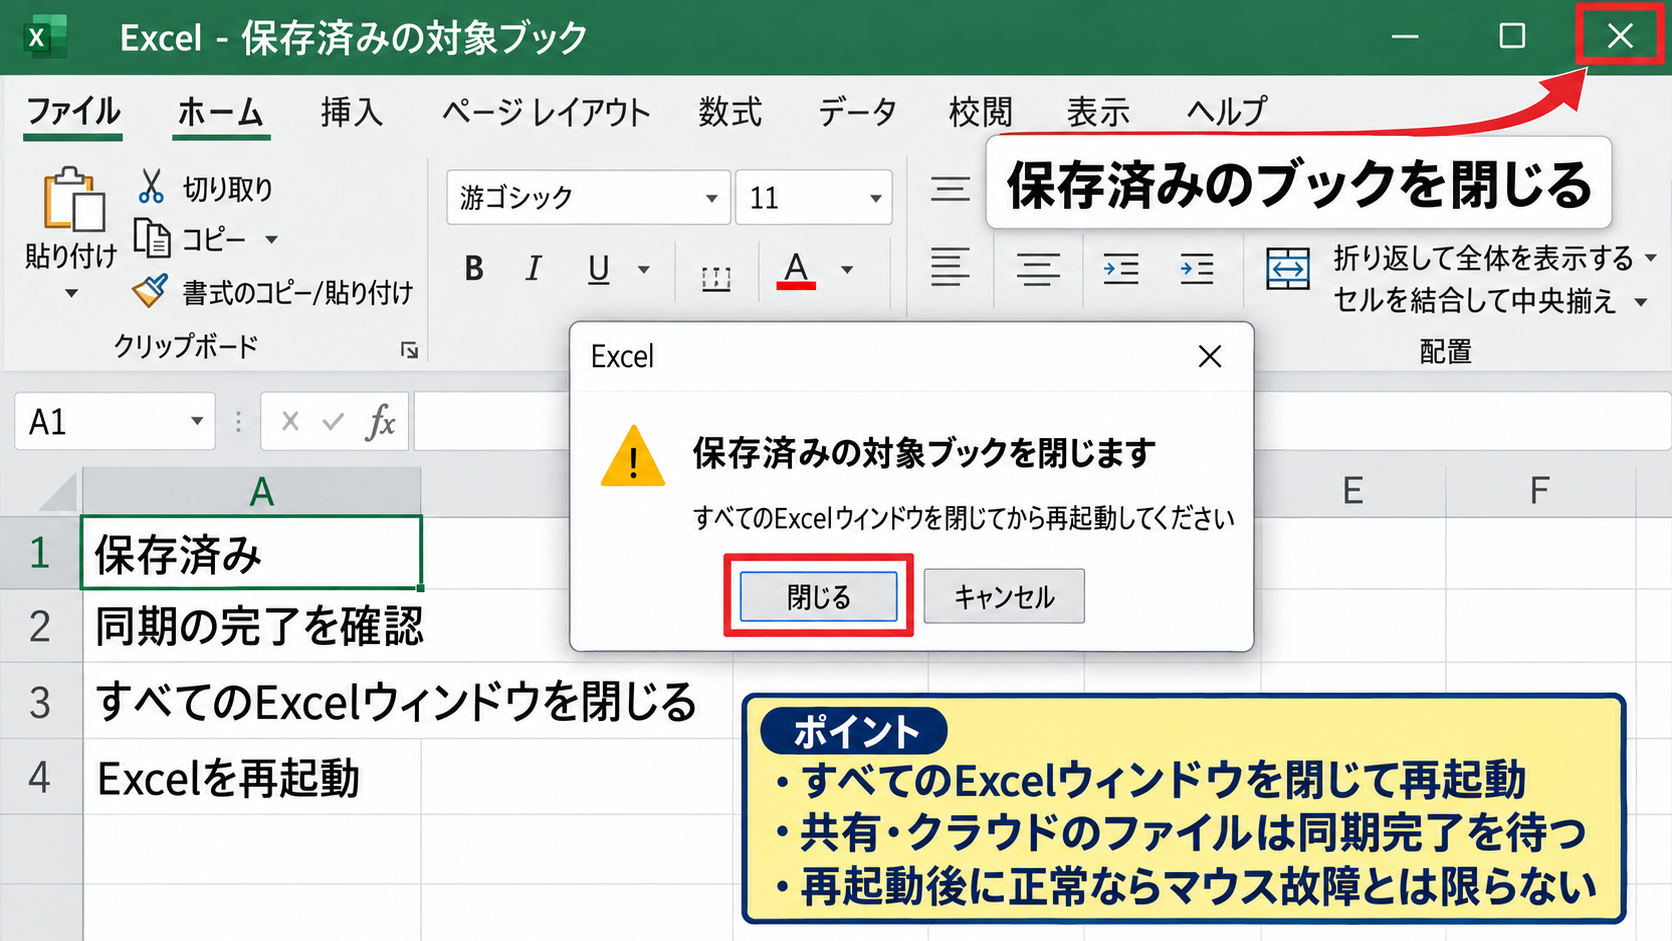Click the Decrease Indent icon

pyautogui.click(x=1121, y=269)
